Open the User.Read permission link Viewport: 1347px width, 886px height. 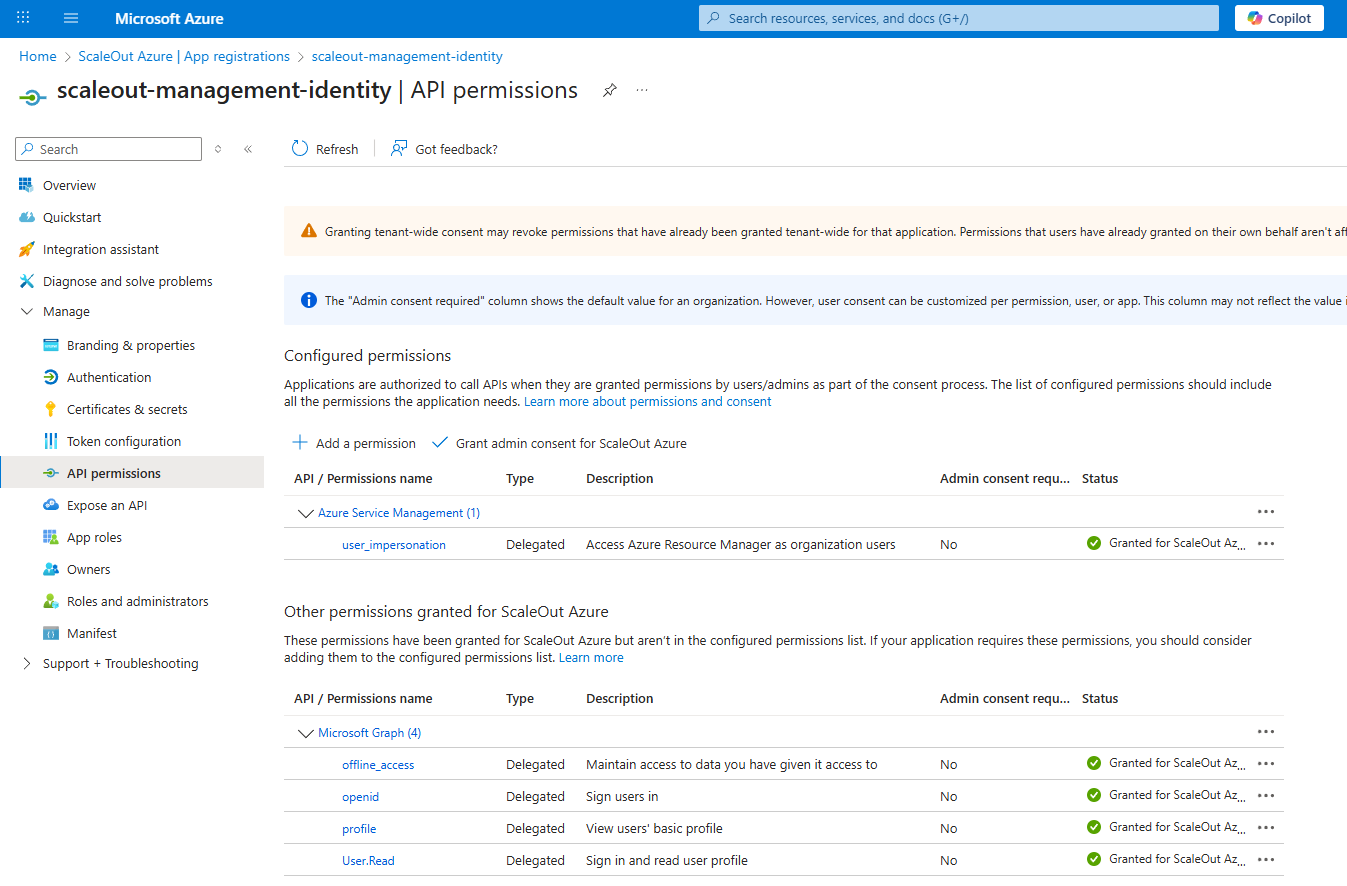(368, 861)
